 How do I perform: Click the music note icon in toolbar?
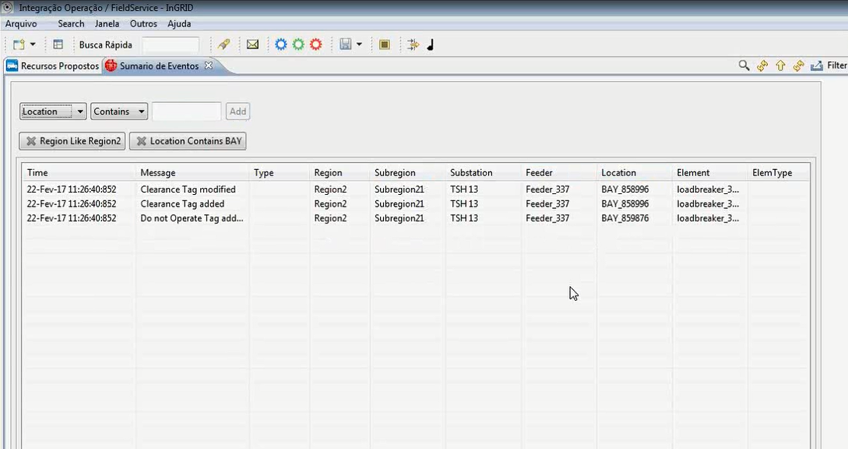click(431, 45)
